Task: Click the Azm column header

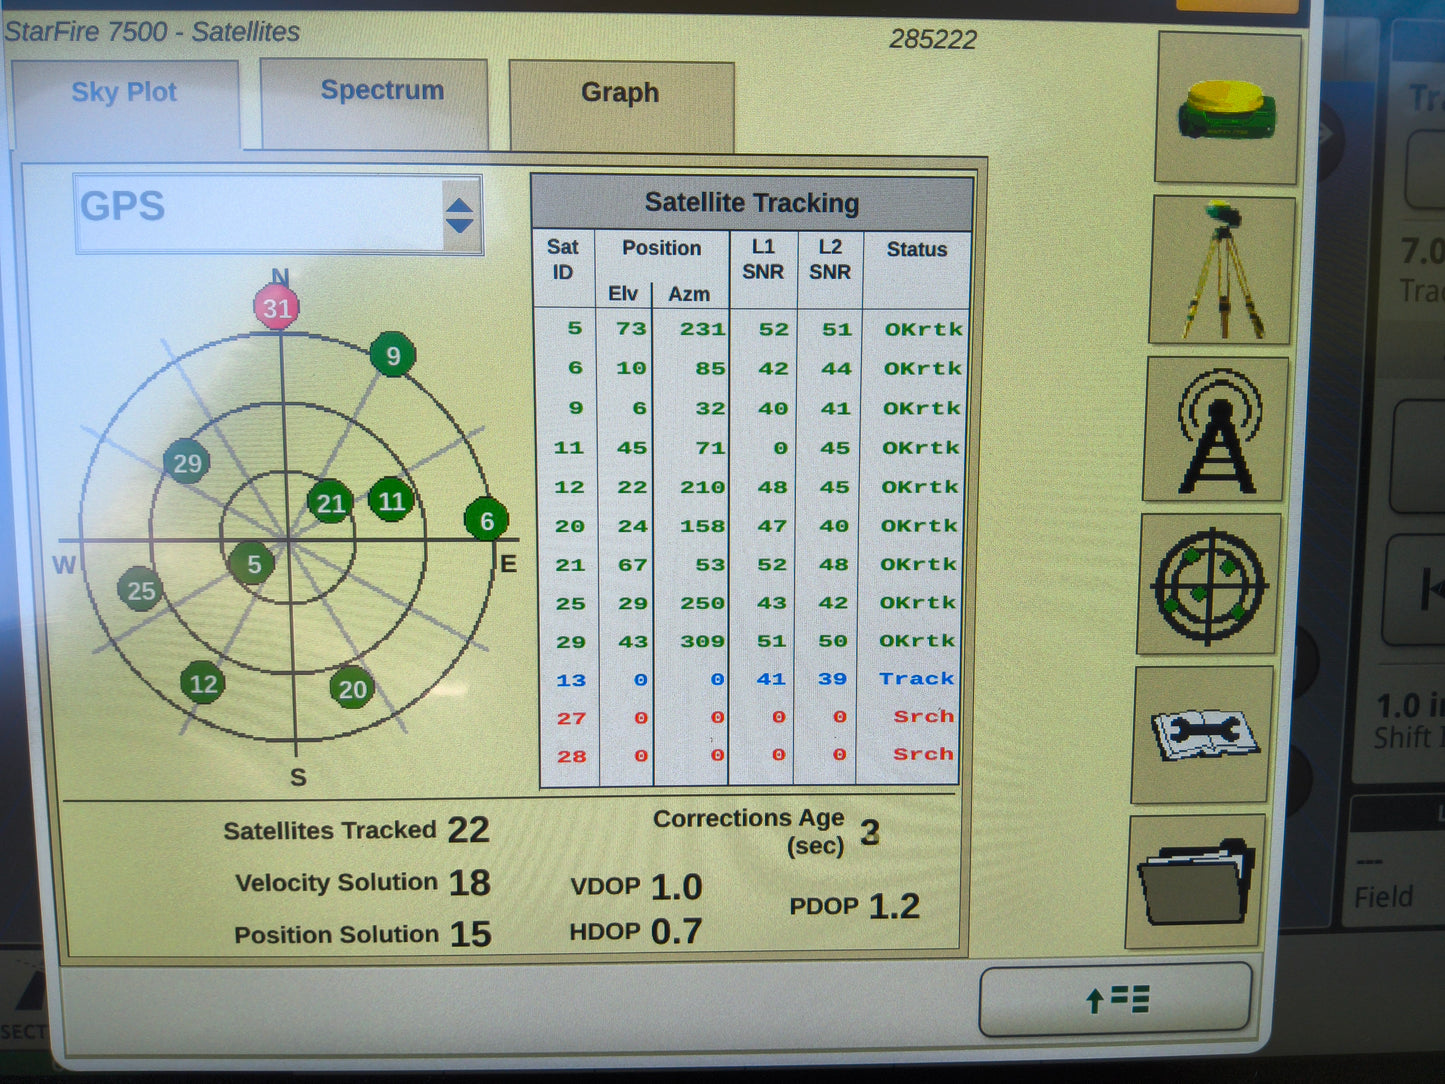Action: (x=689, y=294)
